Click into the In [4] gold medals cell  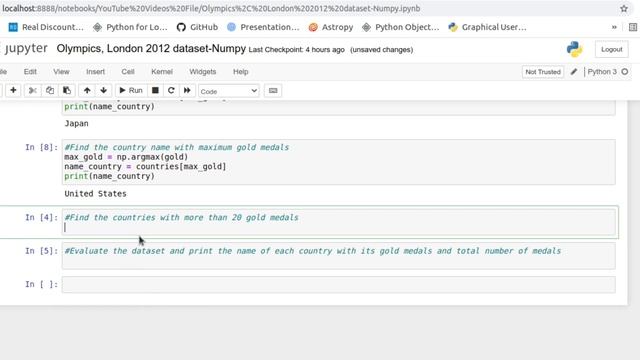338,222
